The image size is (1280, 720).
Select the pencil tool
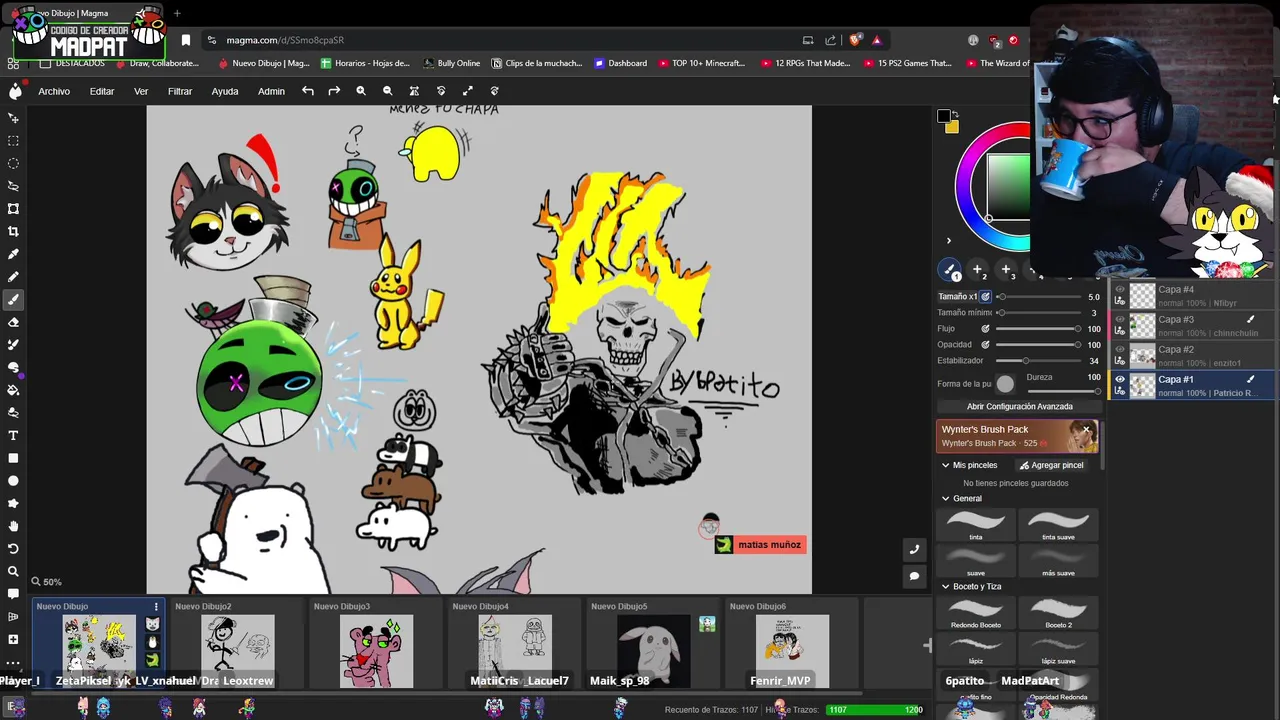(13, 277)
